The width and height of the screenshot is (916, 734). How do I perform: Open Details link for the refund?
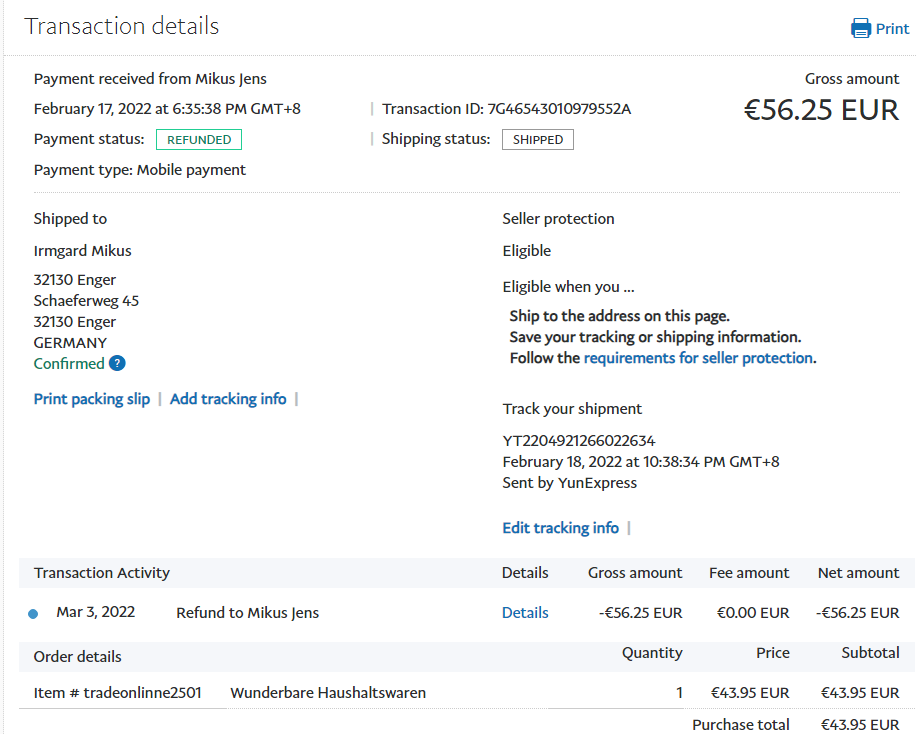tap(525, 613)
